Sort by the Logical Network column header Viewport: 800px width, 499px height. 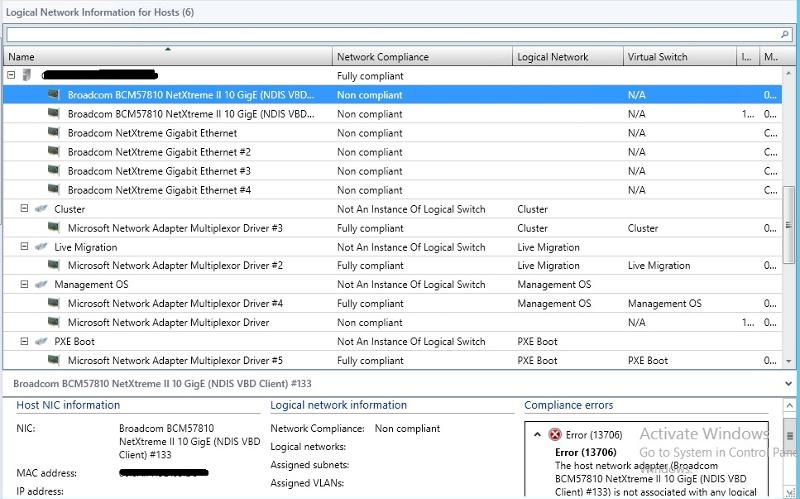pos(567,57)
